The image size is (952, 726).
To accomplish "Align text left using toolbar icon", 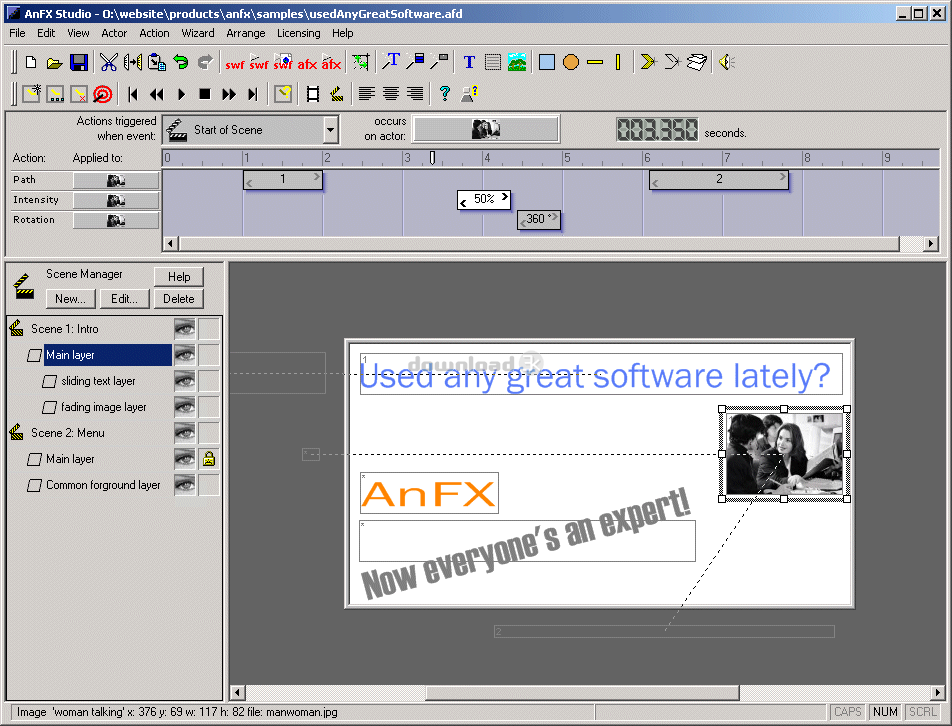I will point(366,93).
